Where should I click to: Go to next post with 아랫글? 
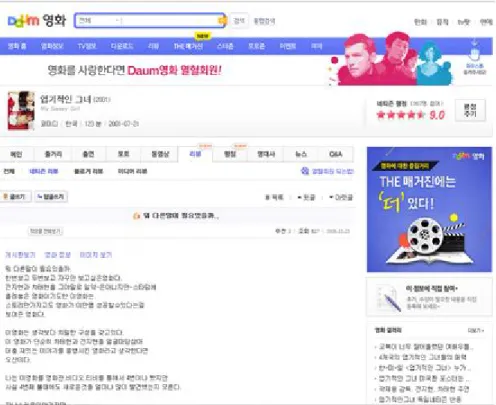pyautogui.click(x=341, y=197)
